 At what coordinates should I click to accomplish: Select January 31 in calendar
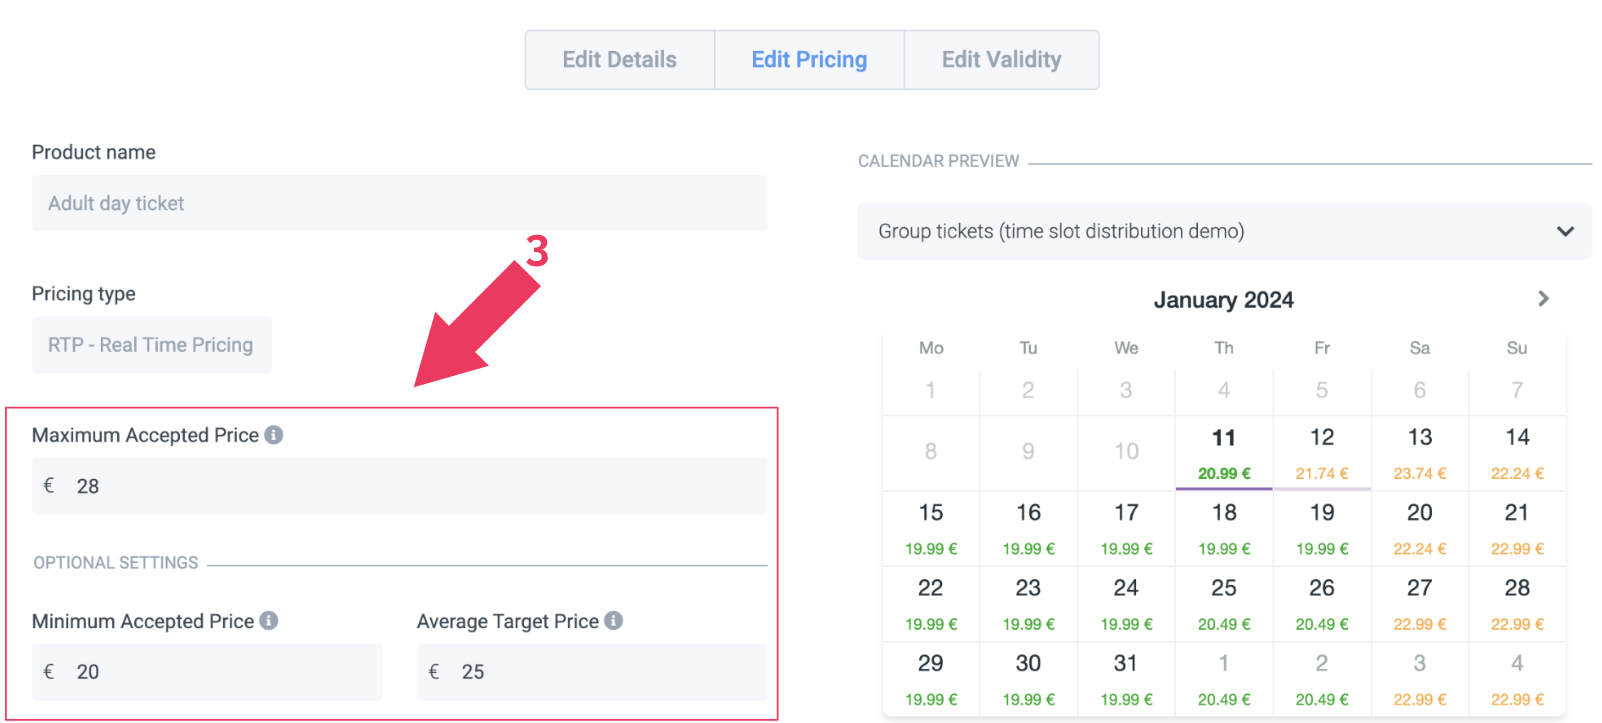[1126, 678]
